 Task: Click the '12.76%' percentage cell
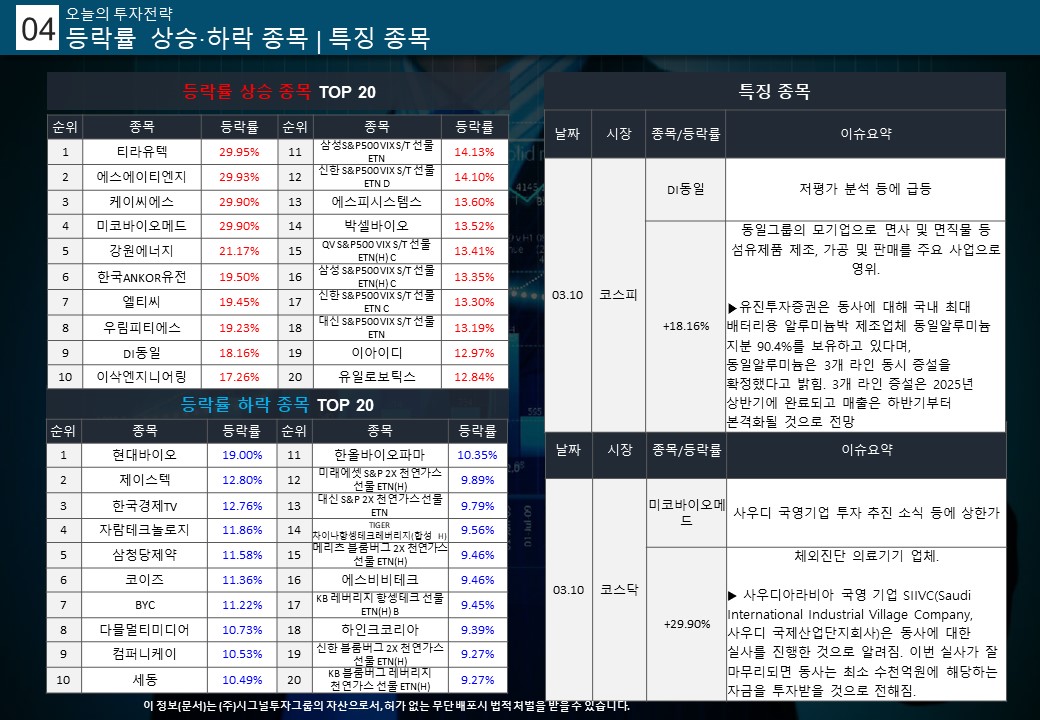[242, 506]
